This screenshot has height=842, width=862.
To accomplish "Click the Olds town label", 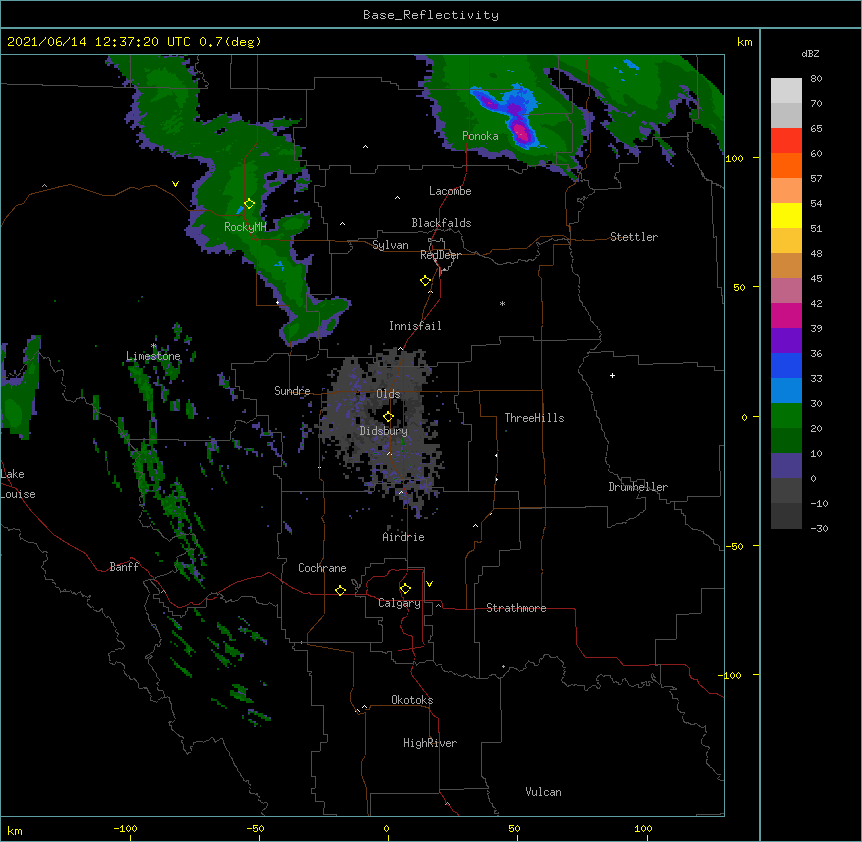I will click(x=388, y=394).
